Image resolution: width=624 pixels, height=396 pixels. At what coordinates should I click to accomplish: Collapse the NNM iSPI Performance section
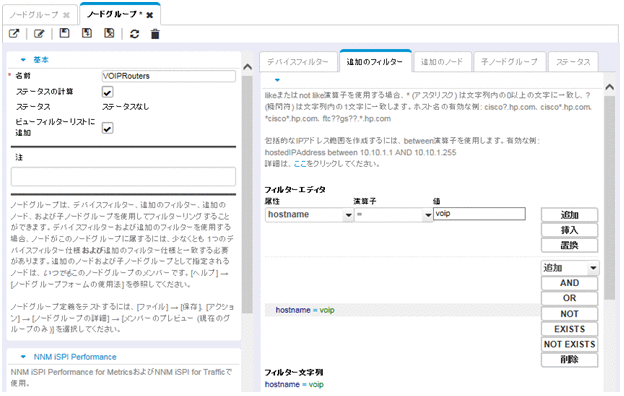point(23,357)
